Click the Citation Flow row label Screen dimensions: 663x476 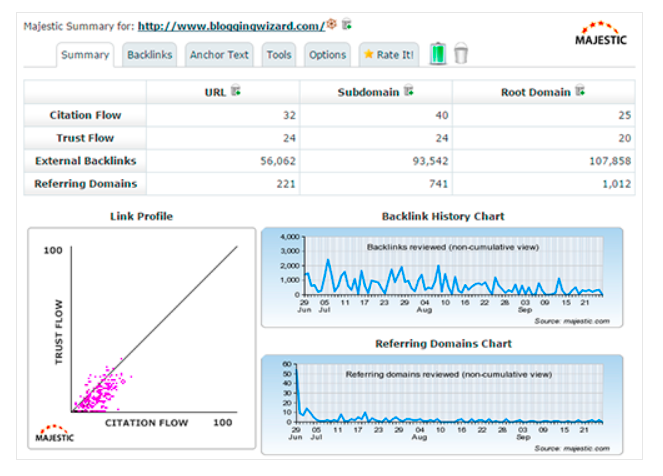pos(85,115)
